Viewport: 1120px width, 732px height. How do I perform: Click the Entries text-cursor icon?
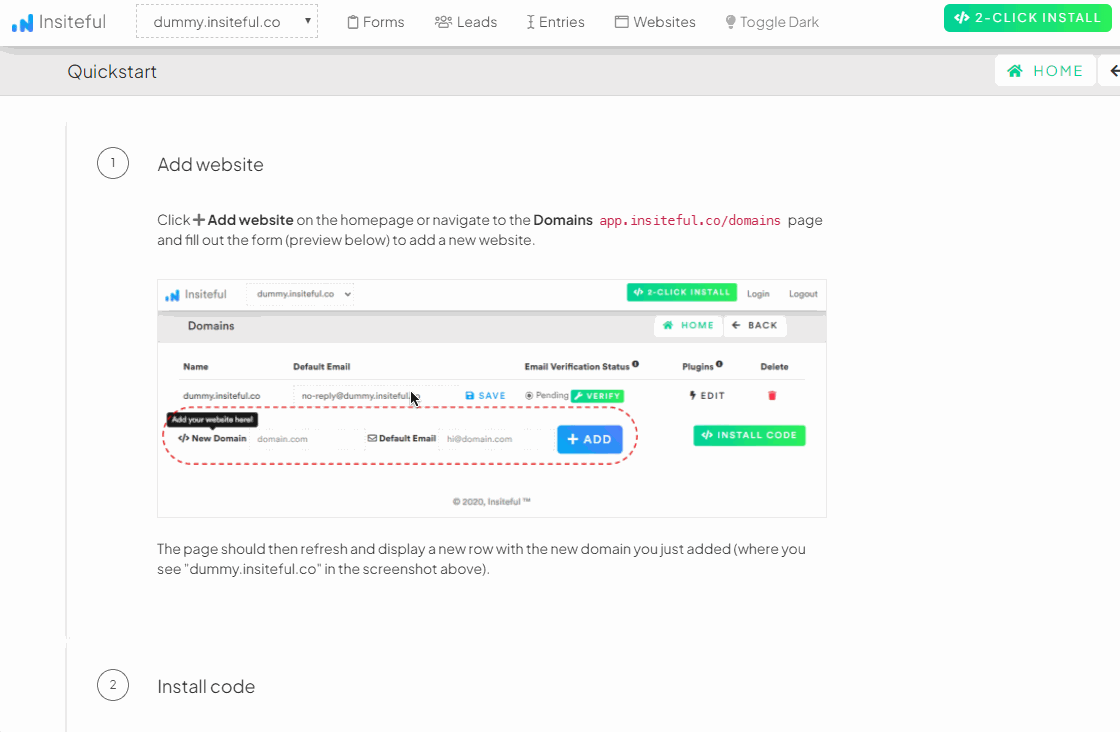[x=531, y=22]
